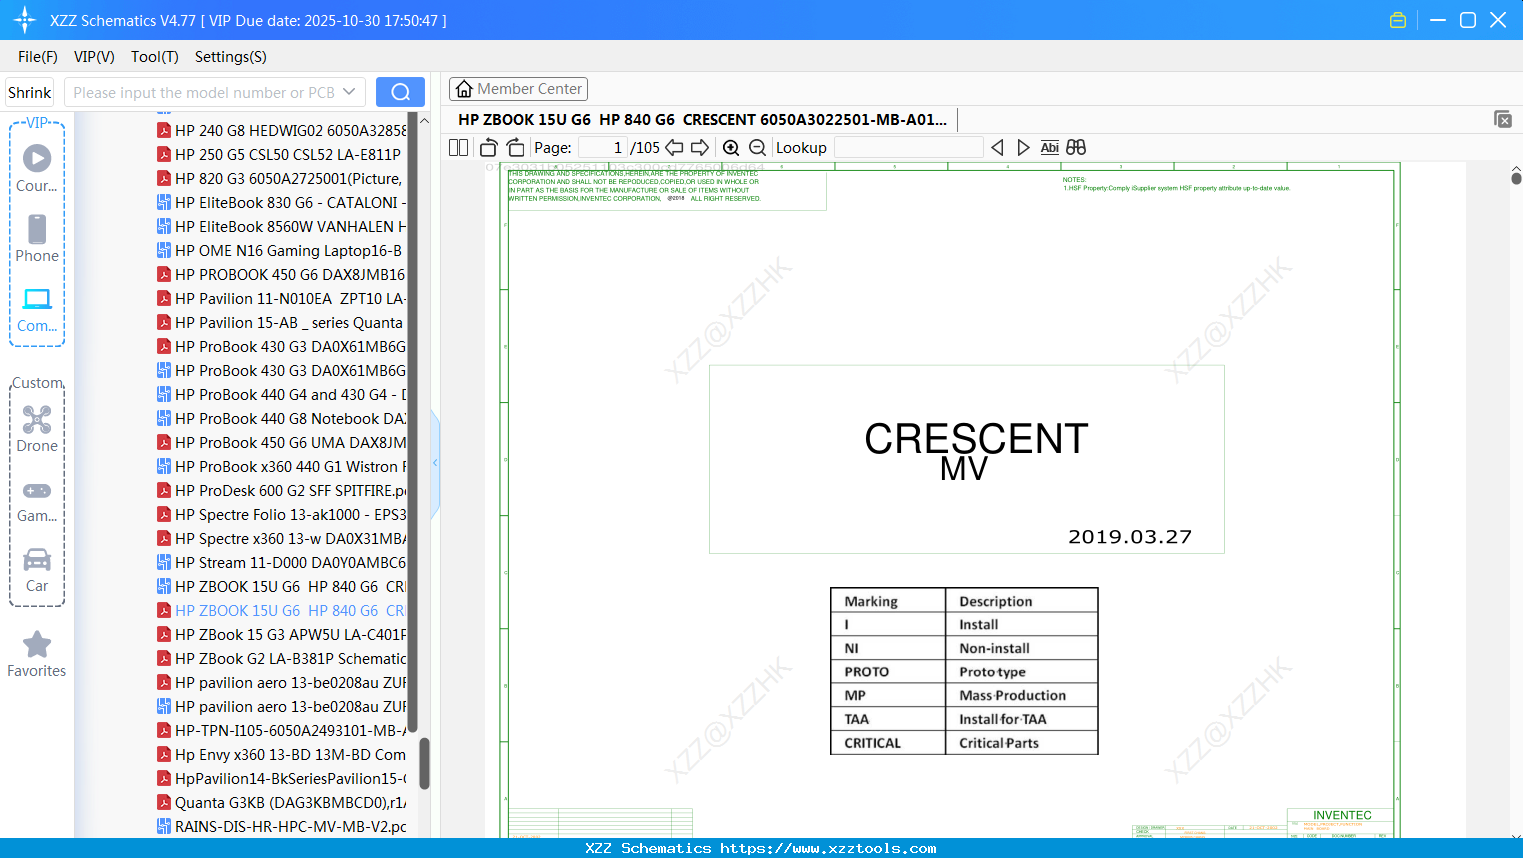Open HP Spectre Folio 13-ak1000 file
Viewport: 1523px width, 858px height.
pyautogui.click(x=282, y=514)
